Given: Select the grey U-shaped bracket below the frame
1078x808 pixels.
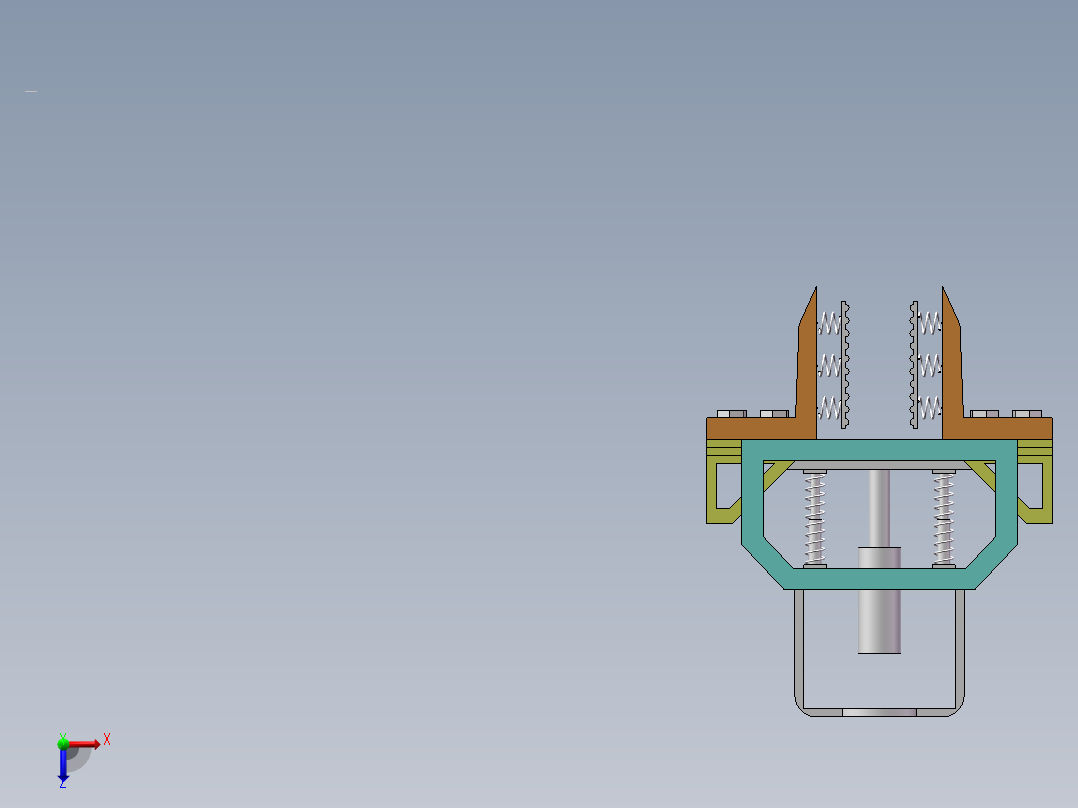Looking at the screenshot, I should point(799,646).
